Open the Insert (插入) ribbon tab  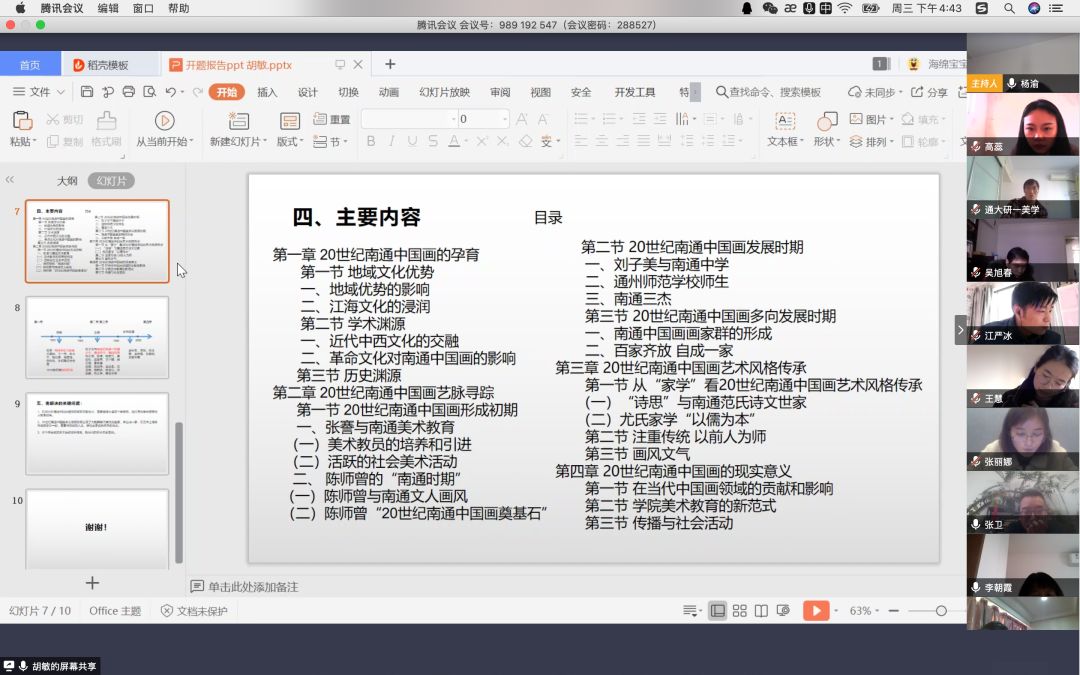[267, 92]
